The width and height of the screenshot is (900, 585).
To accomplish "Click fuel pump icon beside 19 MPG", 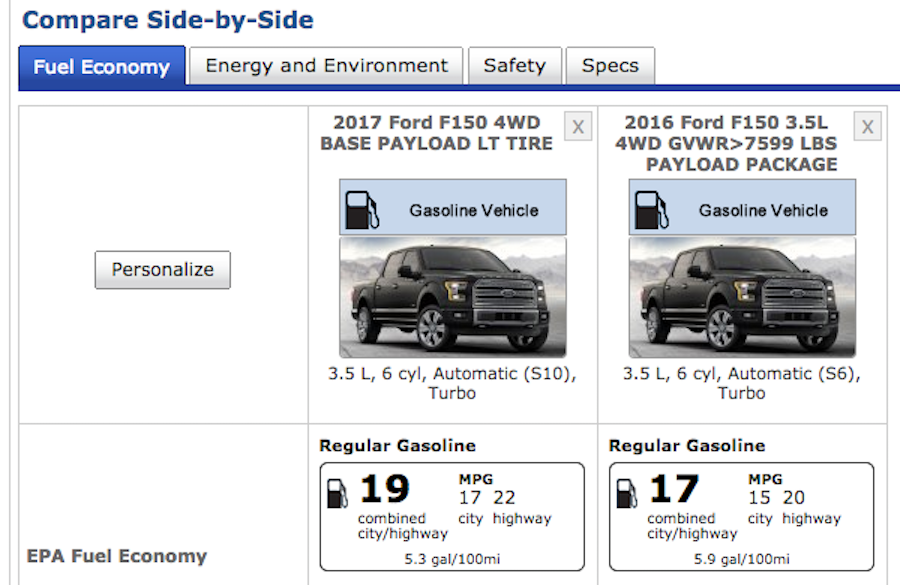I will coord(338,494).
